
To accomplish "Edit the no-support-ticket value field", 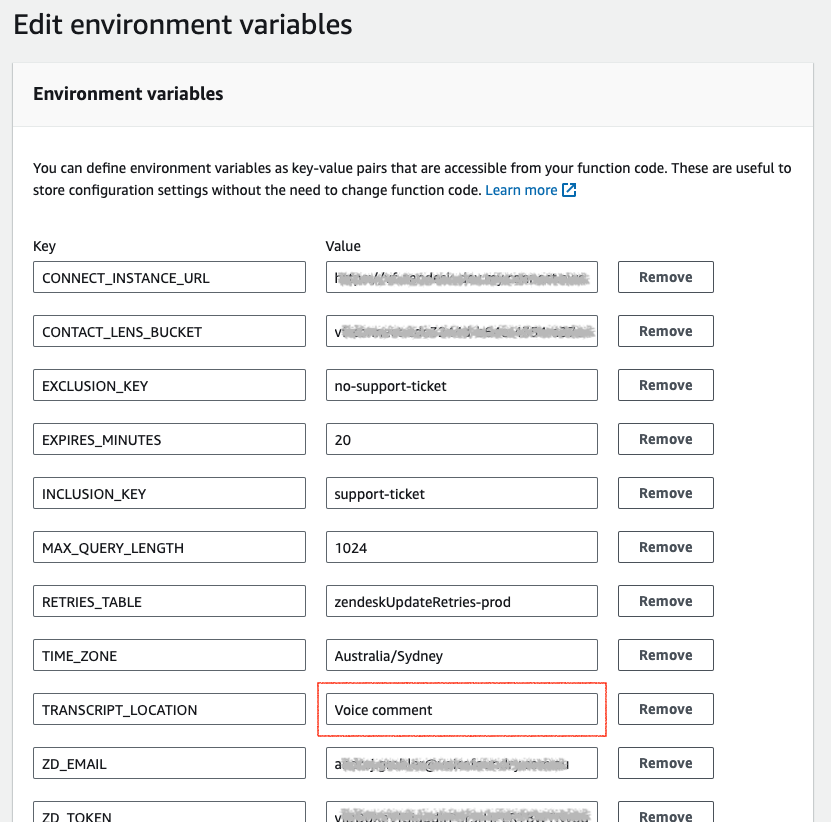I will click(461, 386).
